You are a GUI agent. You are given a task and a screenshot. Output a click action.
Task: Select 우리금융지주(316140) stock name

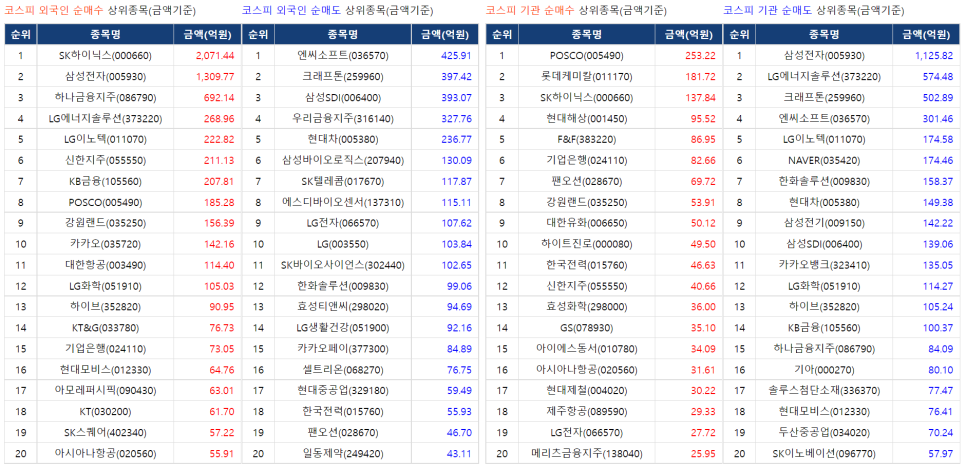pyautogui.click(x=343, y=118)
